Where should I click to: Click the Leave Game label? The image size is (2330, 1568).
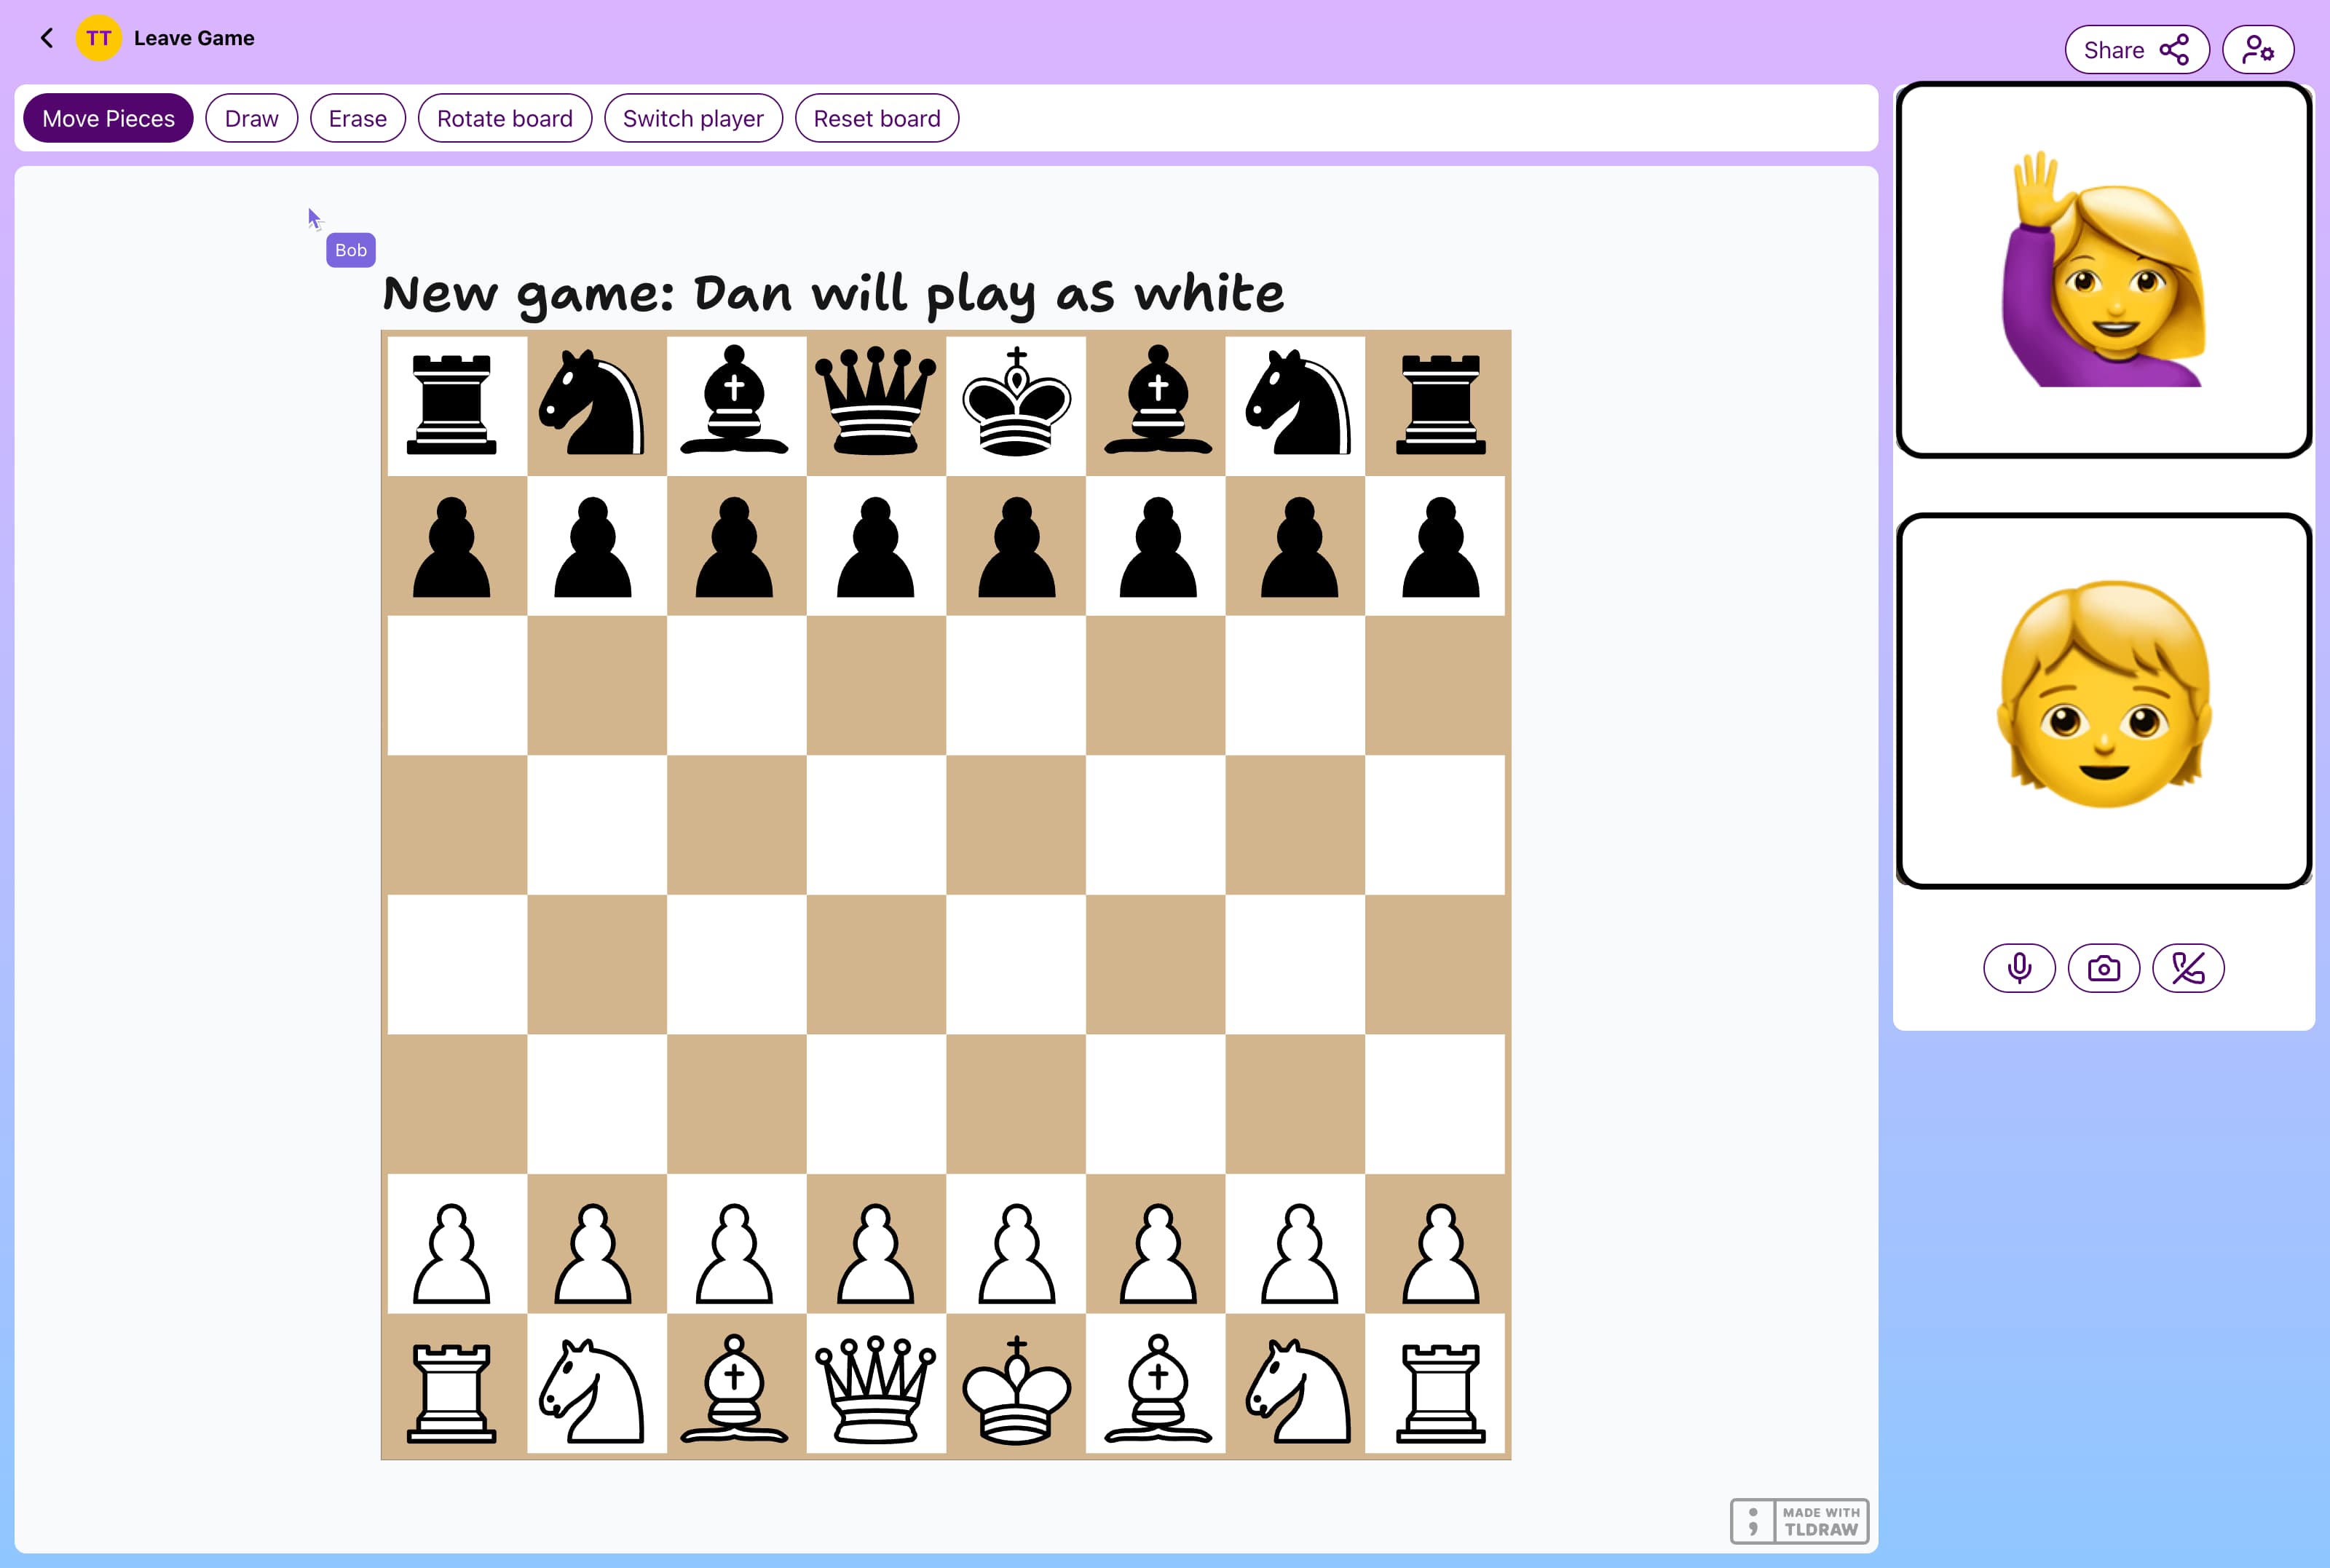click(x=194, y=38)
